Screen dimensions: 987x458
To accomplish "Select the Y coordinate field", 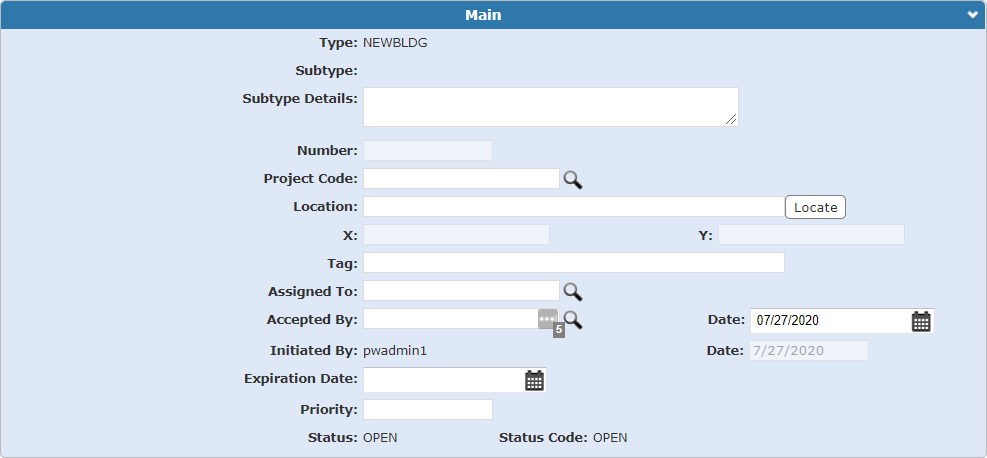I will 811,235.
